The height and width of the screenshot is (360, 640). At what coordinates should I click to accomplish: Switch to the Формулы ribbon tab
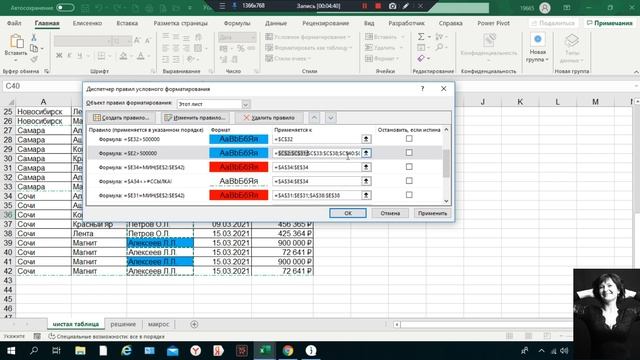pos(237,23)
